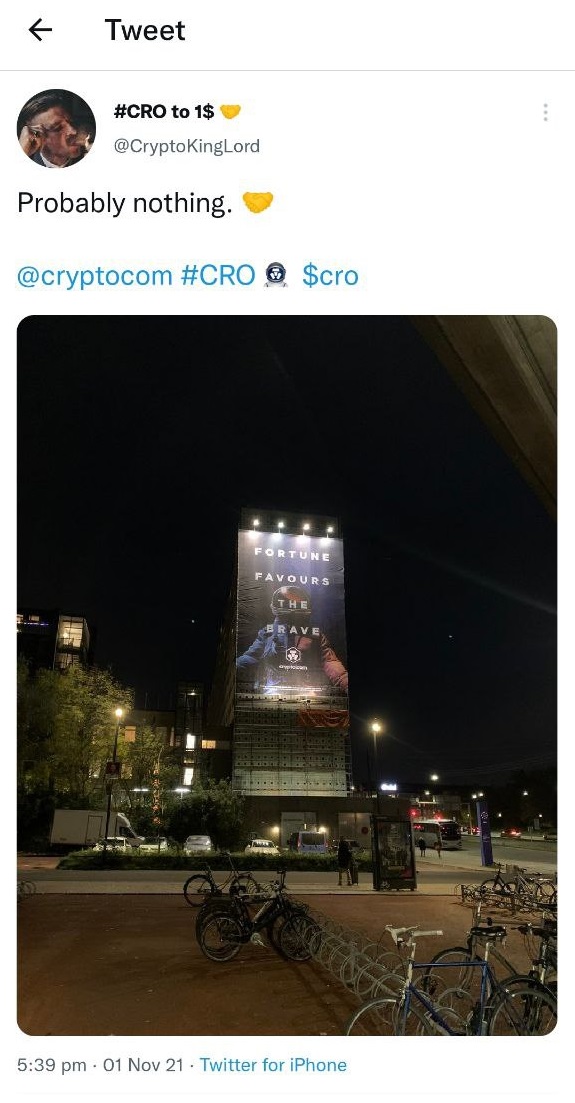The width and height of the screenshot is (575, 1103).
Task: Open the #CRO hashtag link
Action: point(218,275)
